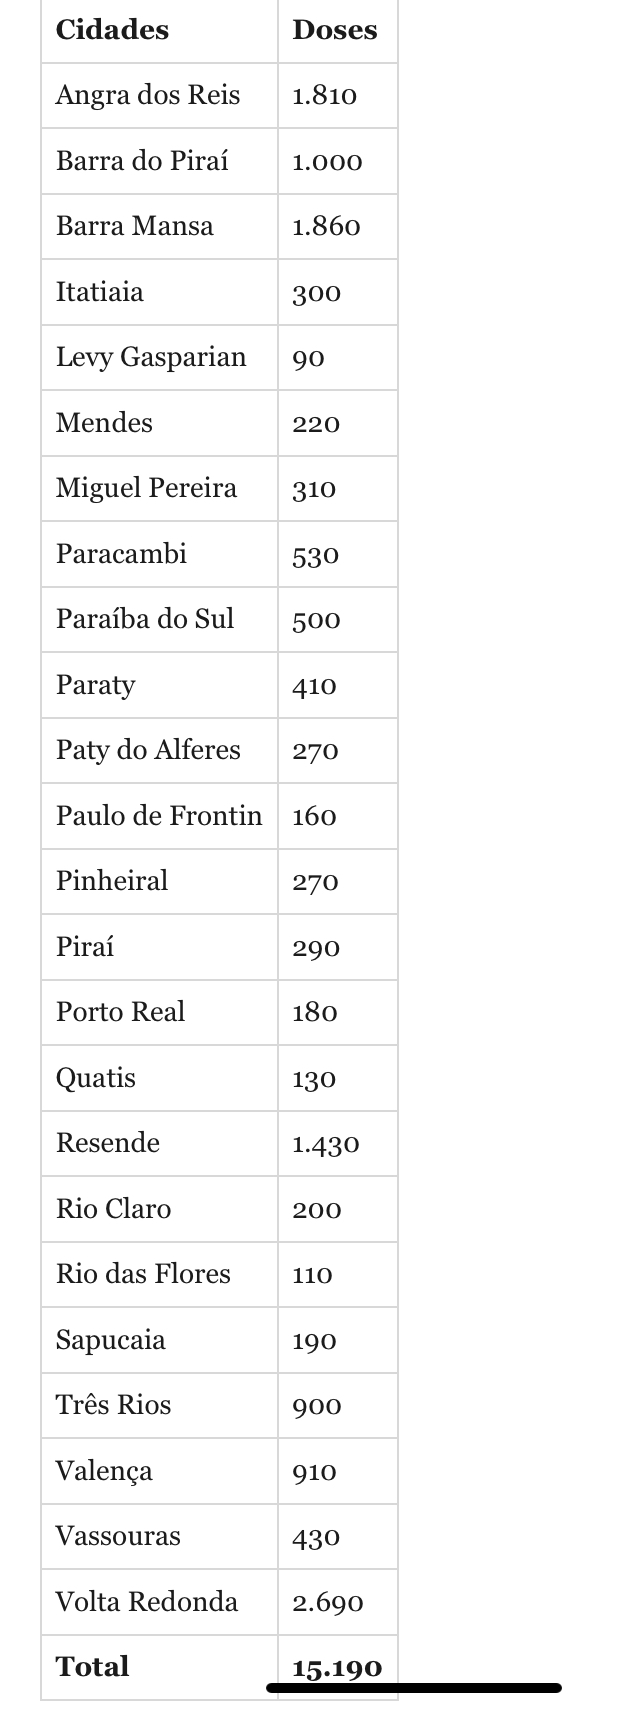Select the Angra dos Reis city cell

click(148, 95)
